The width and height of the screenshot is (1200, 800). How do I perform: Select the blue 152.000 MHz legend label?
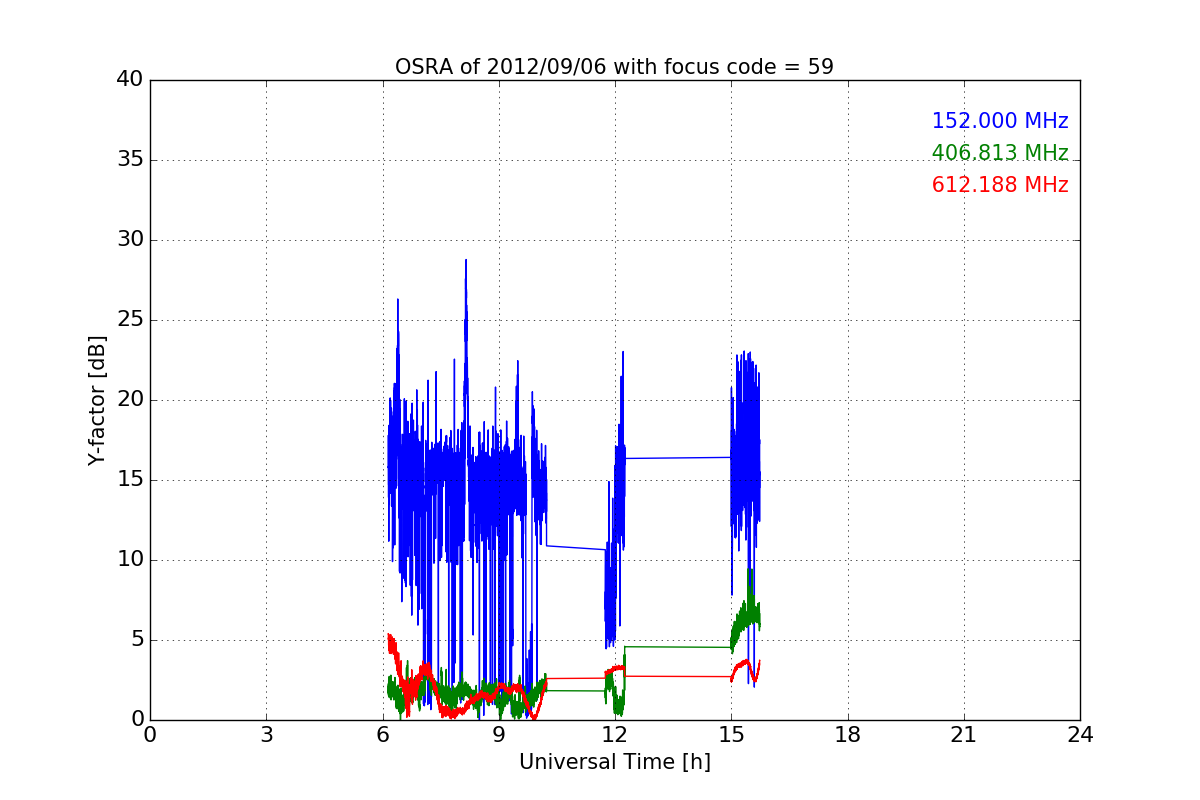coord(1000,121)
